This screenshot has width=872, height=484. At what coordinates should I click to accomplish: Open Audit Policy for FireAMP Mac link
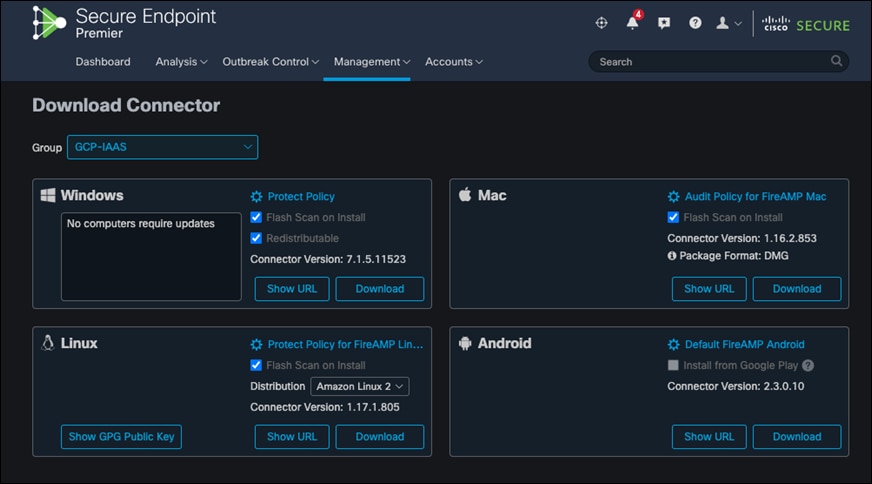pyautogui.click(x=755, y=196)
